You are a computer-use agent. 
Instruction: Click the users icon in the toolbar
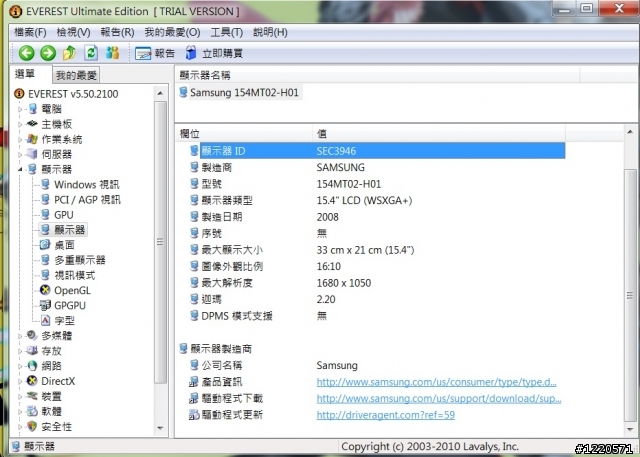pos(112,53)
